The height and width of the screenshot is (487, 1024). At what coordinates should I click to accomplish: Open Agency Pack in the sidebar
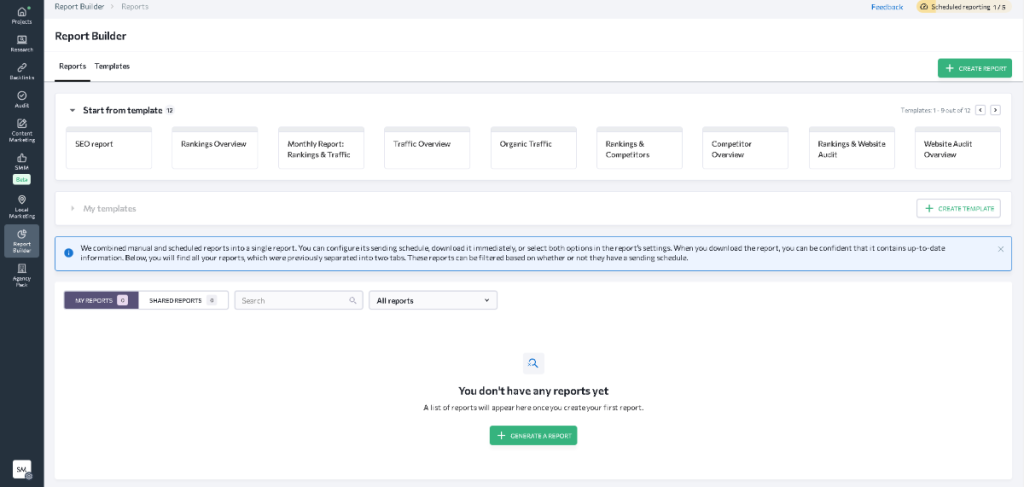[x=22, y=275]
